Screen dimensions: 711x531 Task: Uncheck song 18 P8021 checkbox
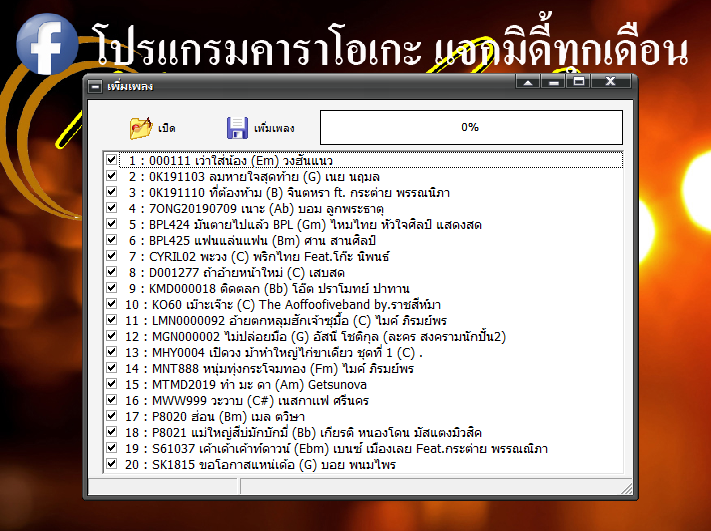pos(111,431)
